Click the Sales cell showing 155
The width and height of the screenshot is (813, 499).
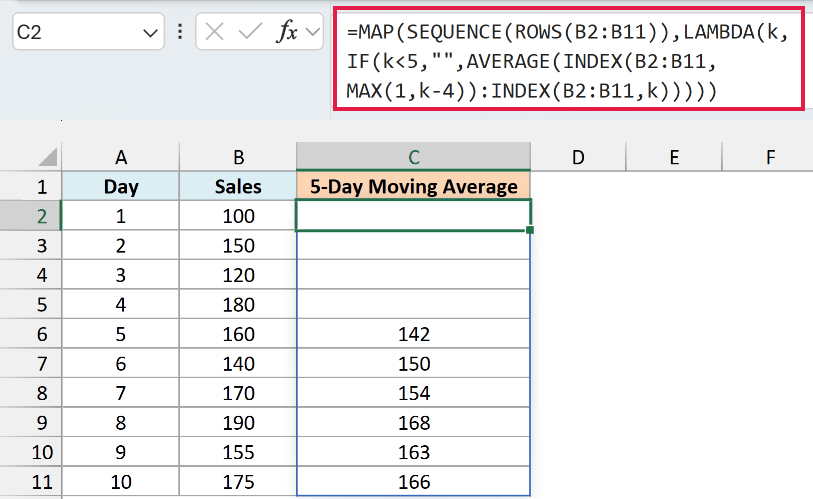pos(238,452)
